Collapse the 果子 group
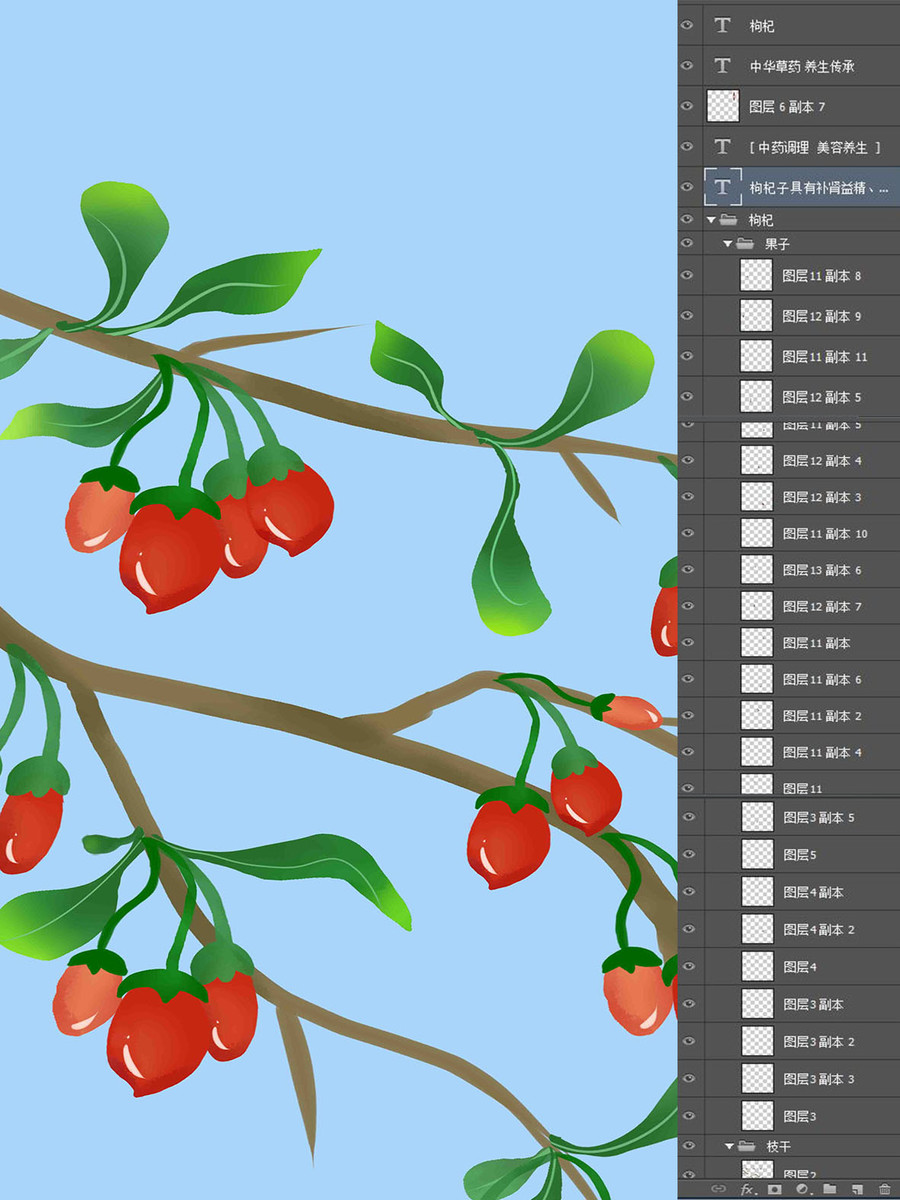900x1200 pixels. pos(728,243)
